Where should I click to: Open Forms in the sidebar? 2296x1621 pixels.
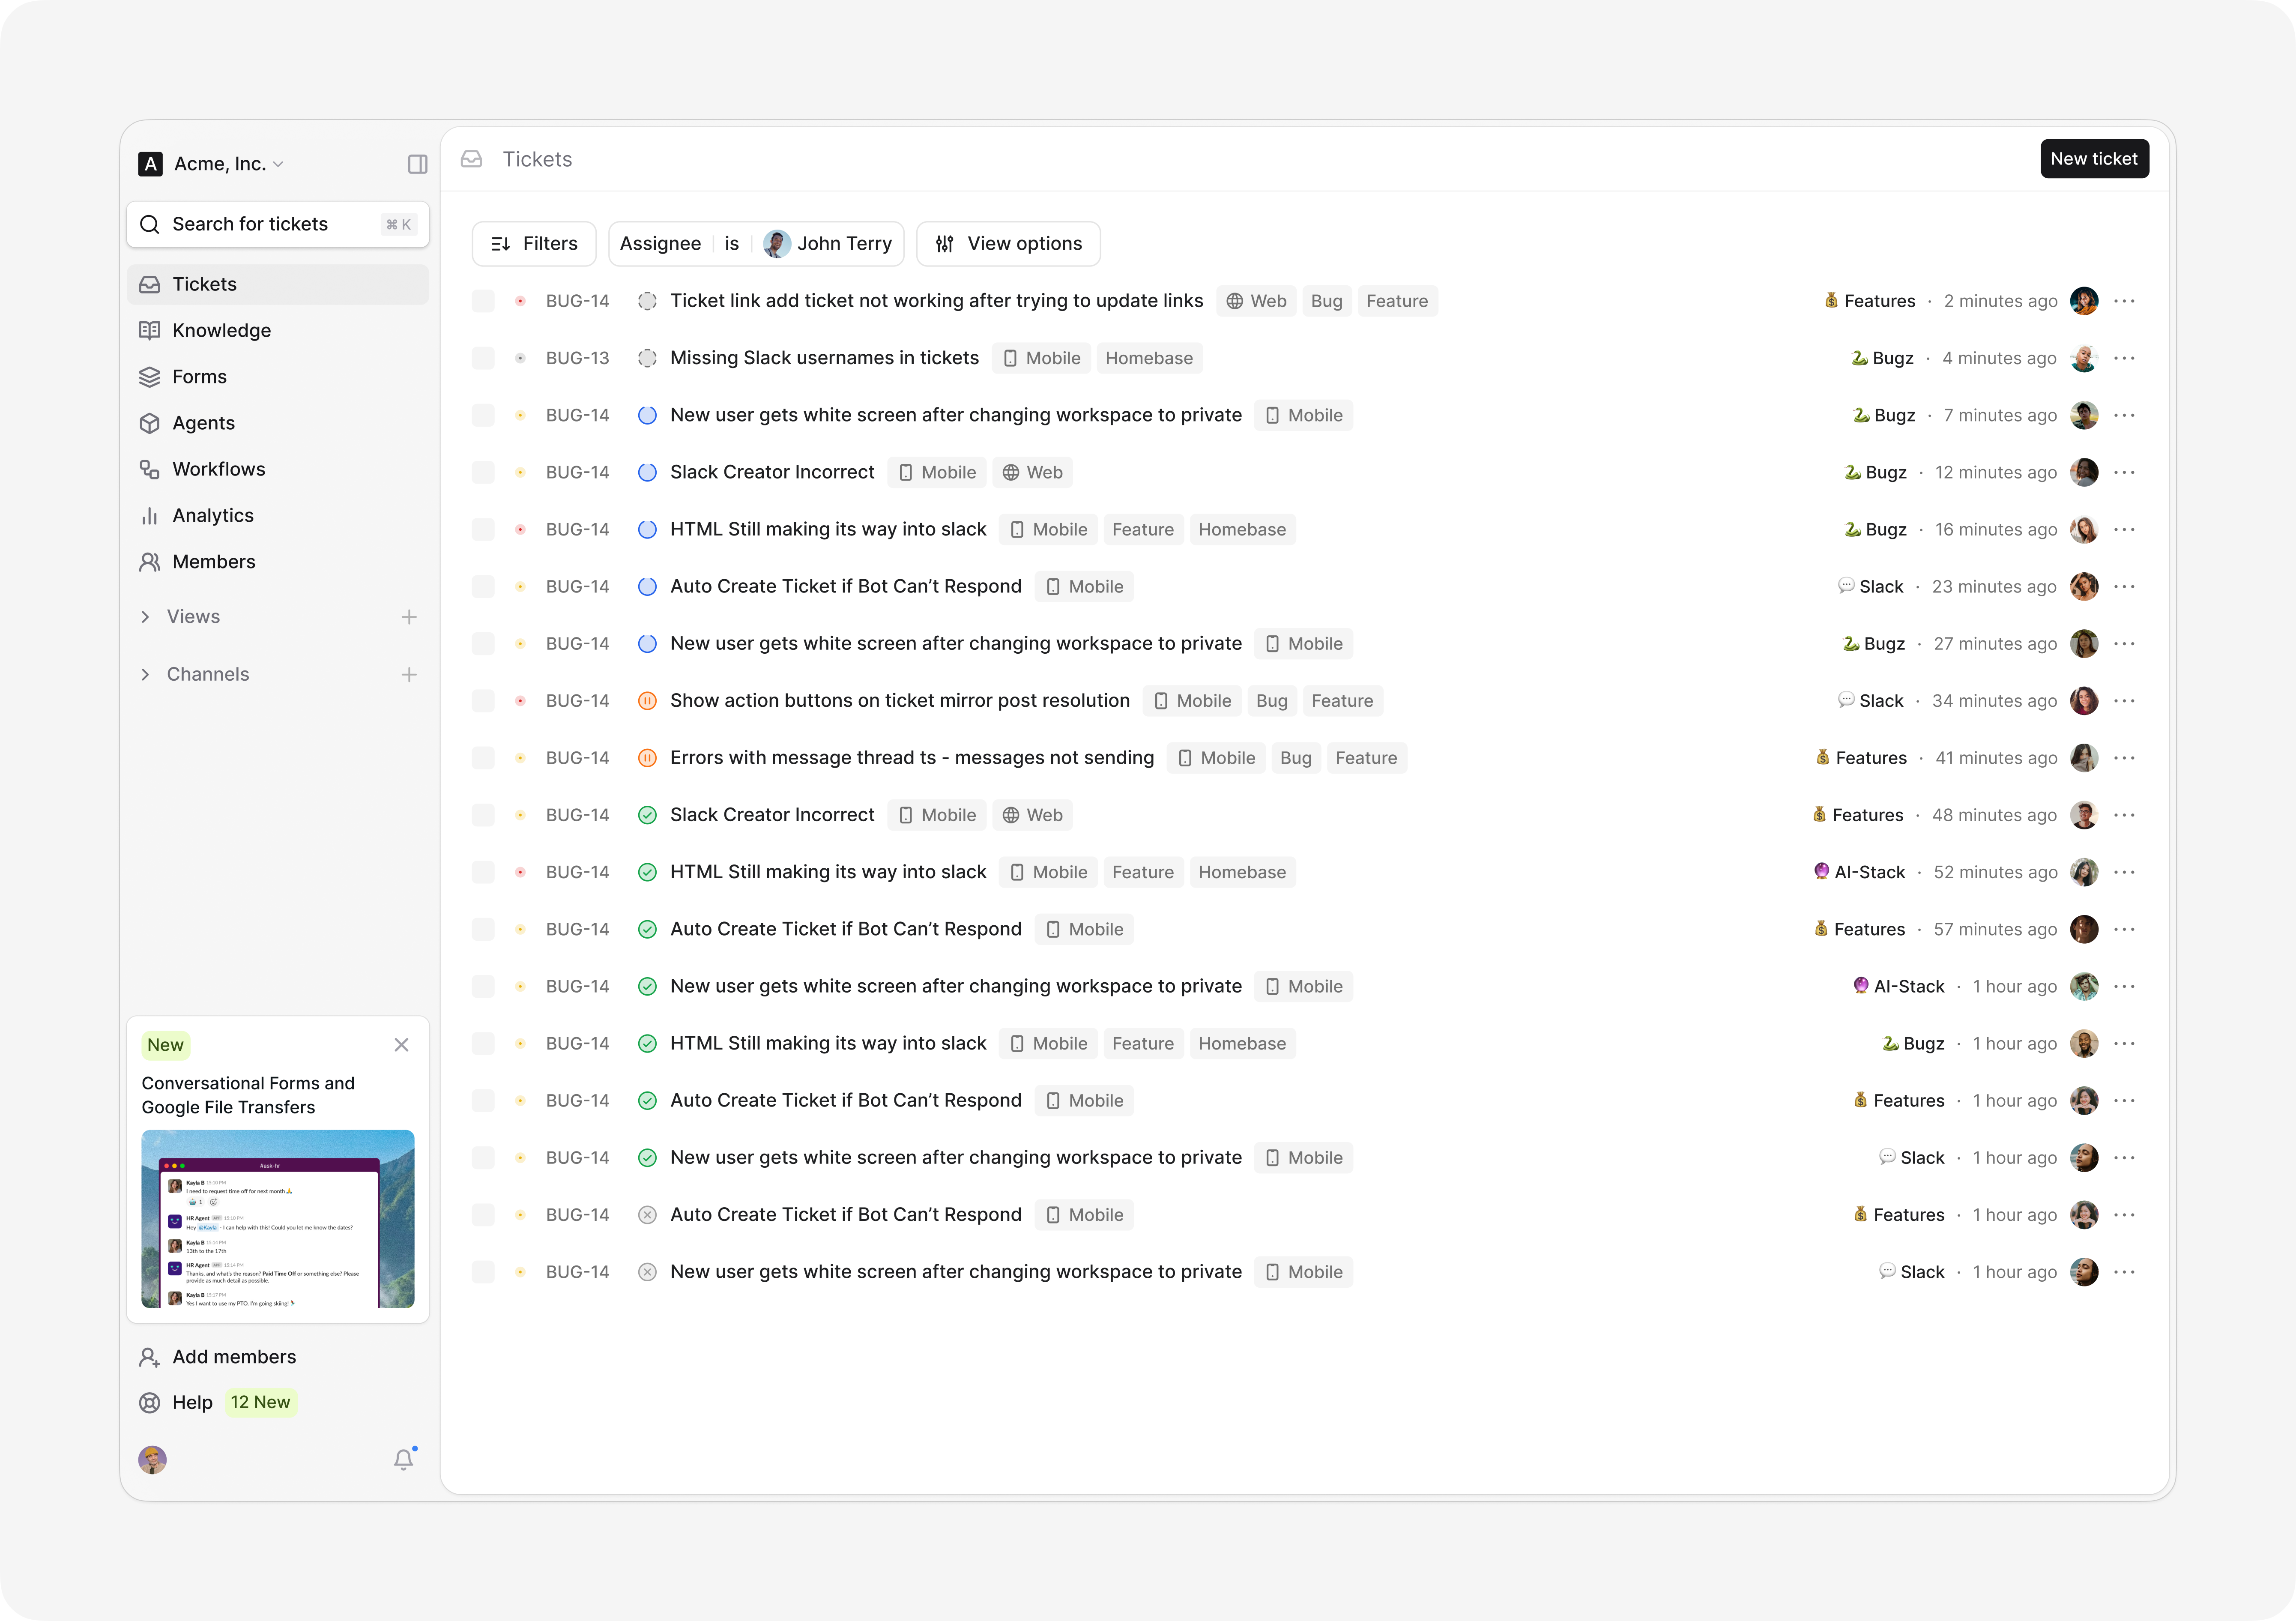point(278,377)
